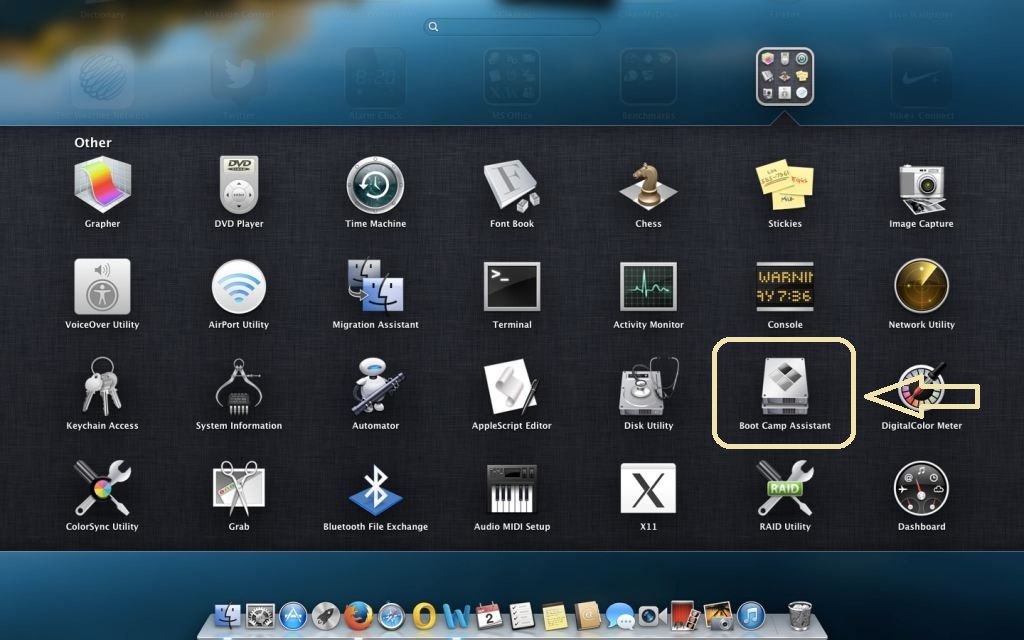
Task: Rename folder by clicking the Other title
Action: point(93,142)
